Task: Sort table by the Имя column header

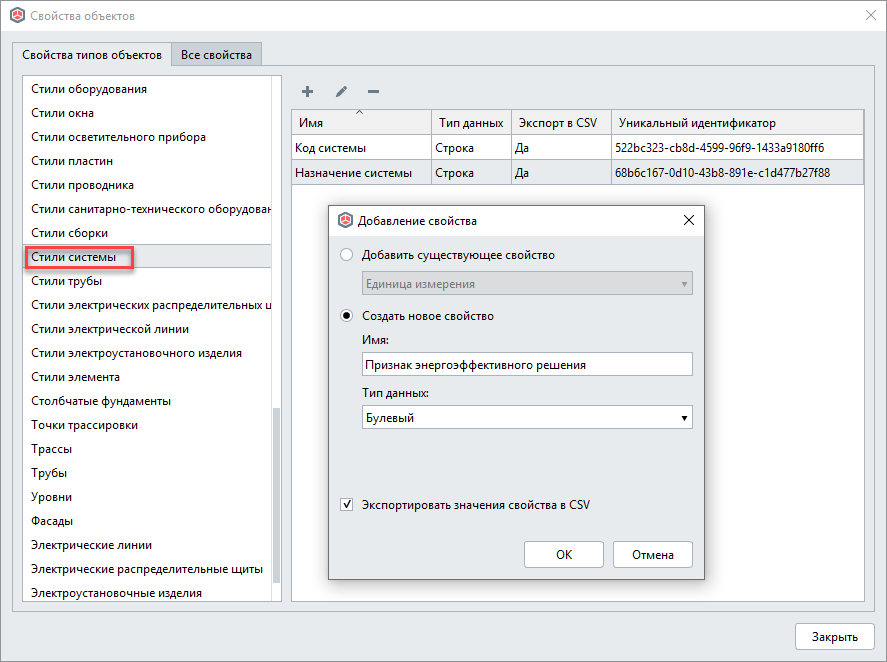Action: pyautogui.click(x=361, y=122)
